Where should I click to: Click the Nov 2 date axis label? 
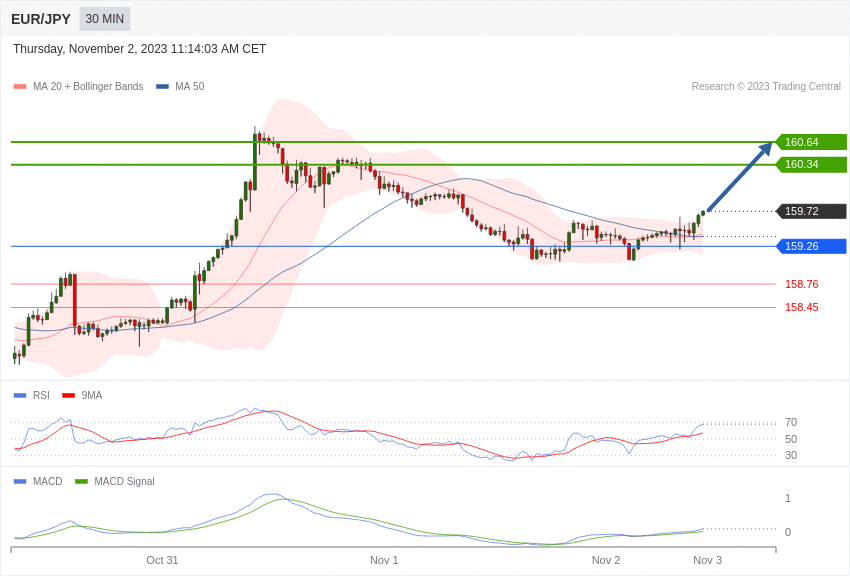click(606, 560)
